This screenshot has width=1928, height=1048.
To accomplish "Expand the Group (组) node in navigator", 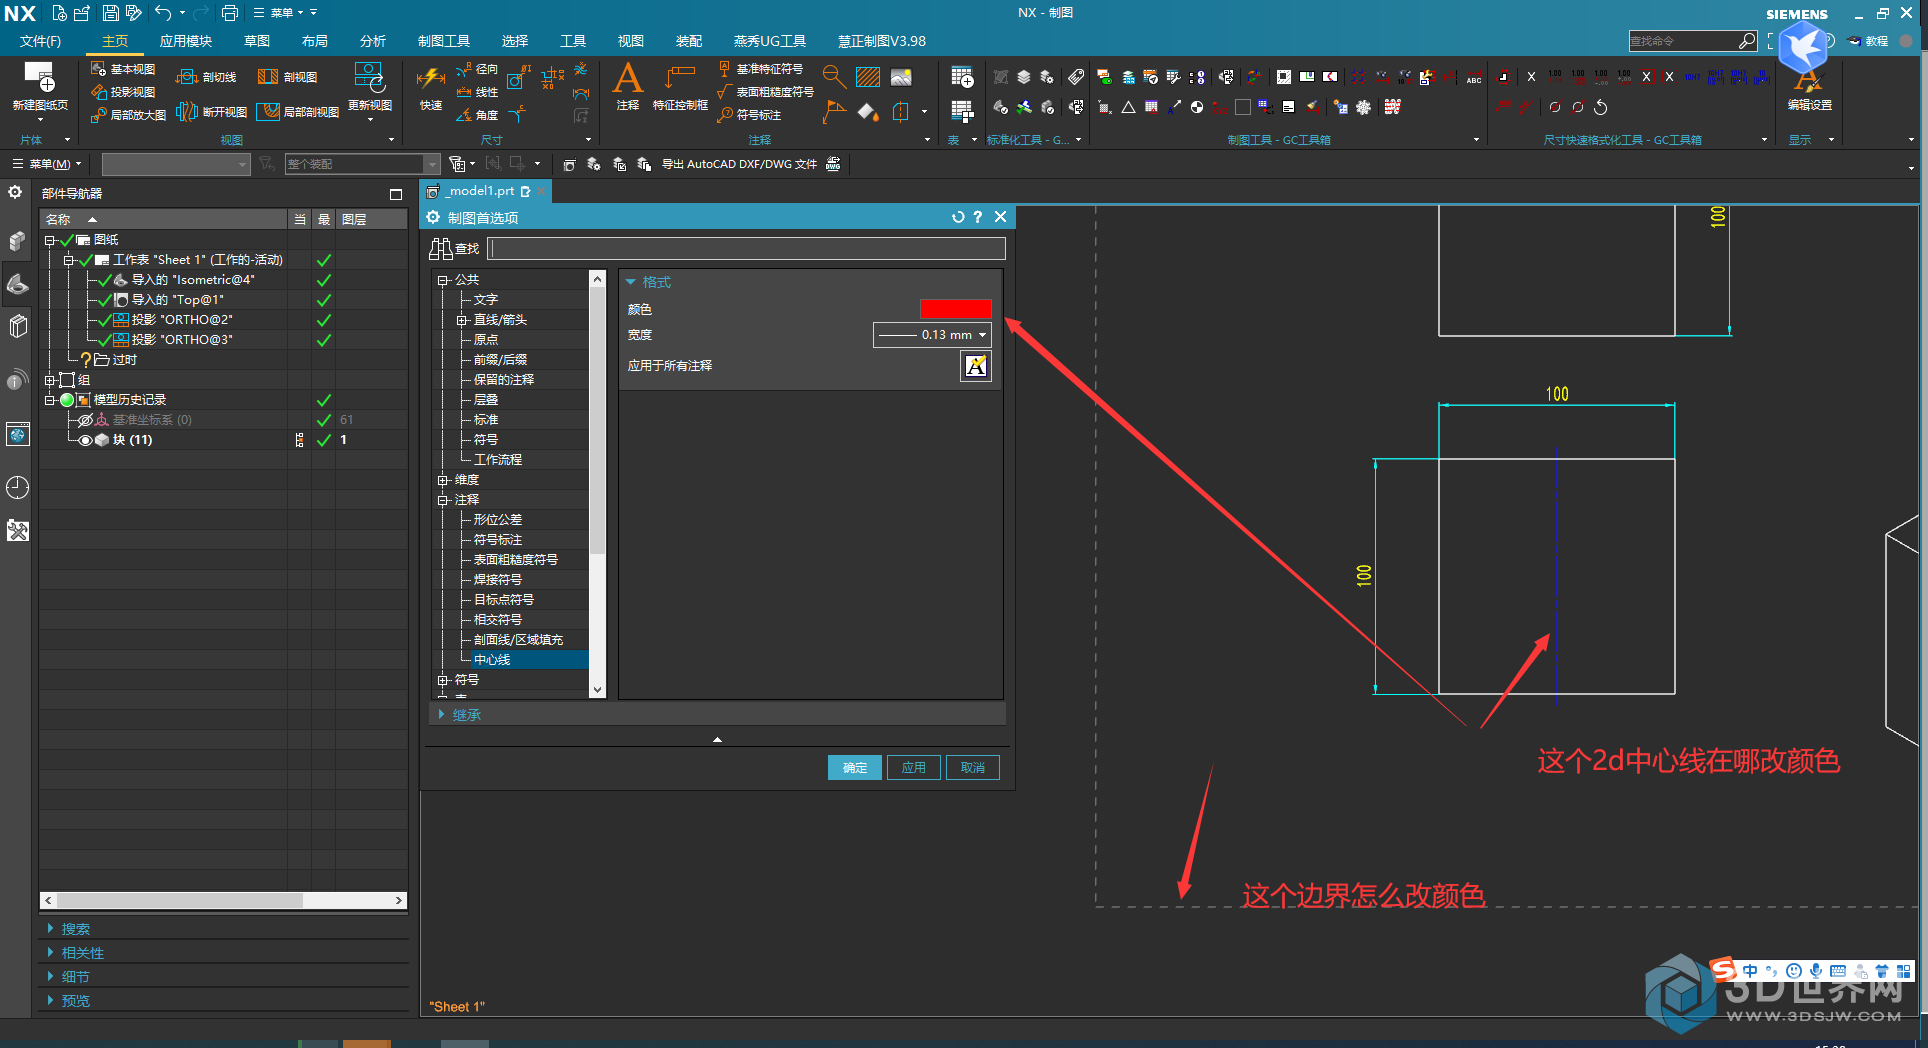I will pyautogui.click(x=50, y=380).
